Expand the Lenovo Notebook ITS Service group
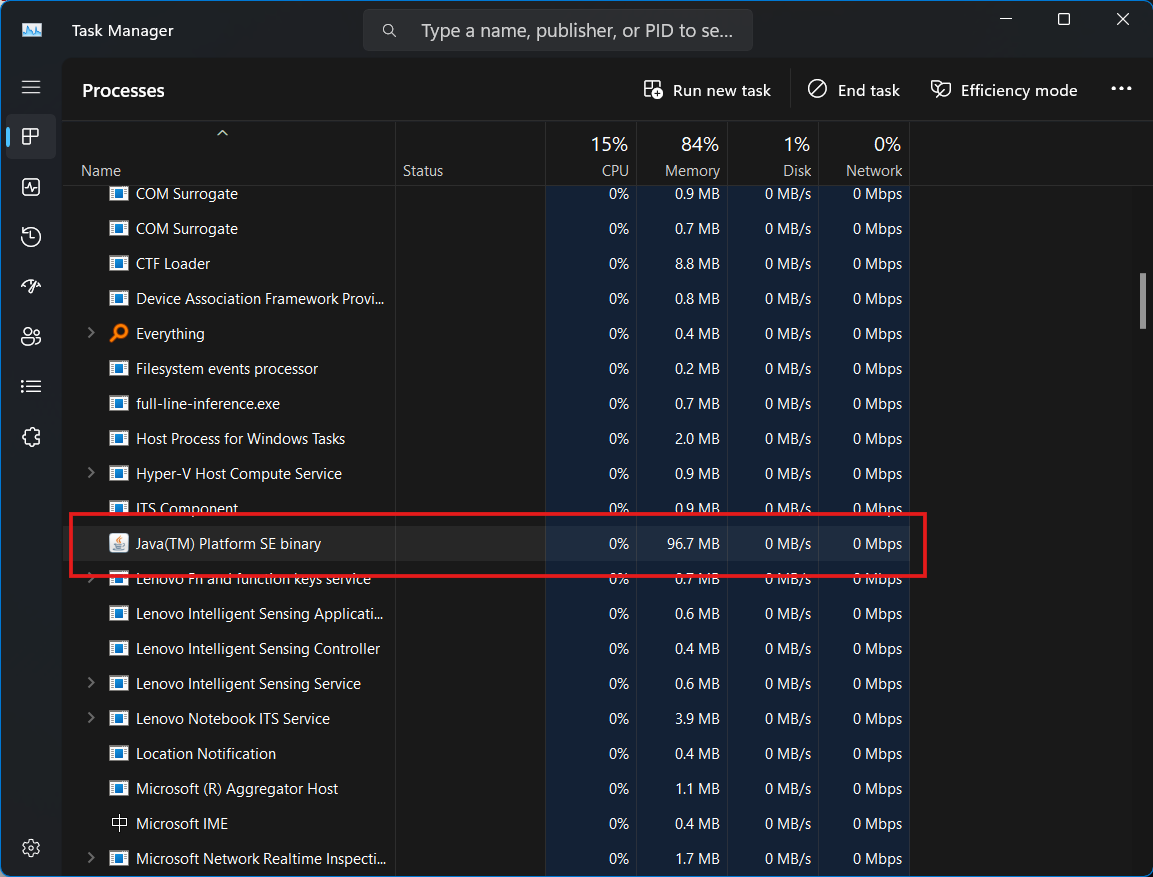 [91, 717]
